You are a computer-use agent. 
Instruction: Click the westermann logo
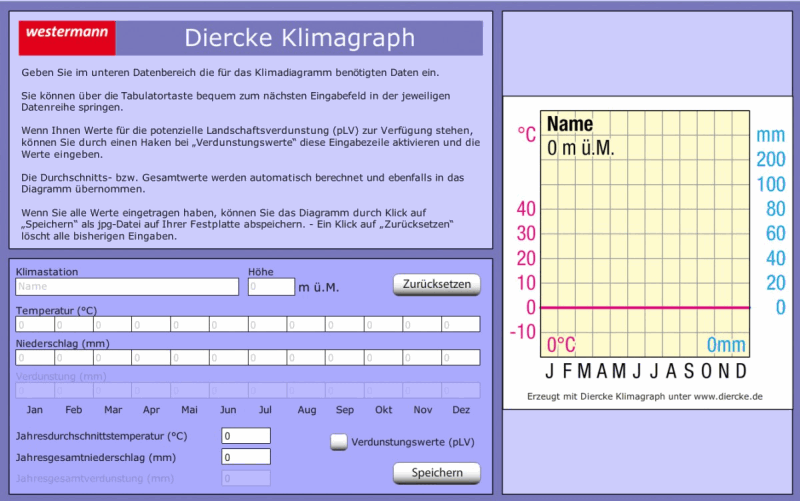67,38
